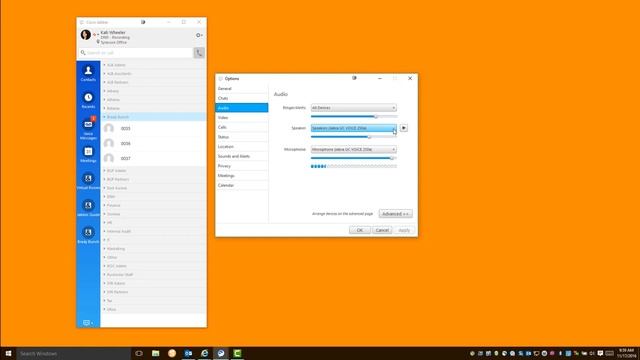
Task: Open the Ringer/Alerts device dropdown
Action: pyautogui.click(x=353, y=108)
